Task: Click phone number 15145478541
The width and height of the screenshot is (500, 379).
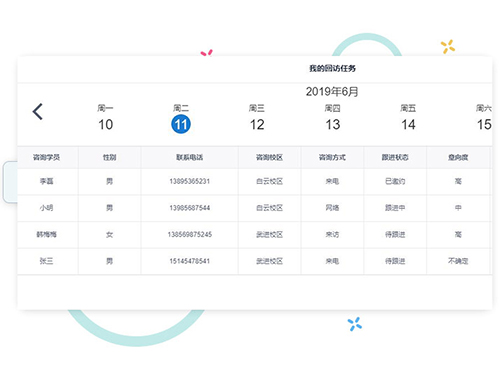Action: (x=190, y=261)
